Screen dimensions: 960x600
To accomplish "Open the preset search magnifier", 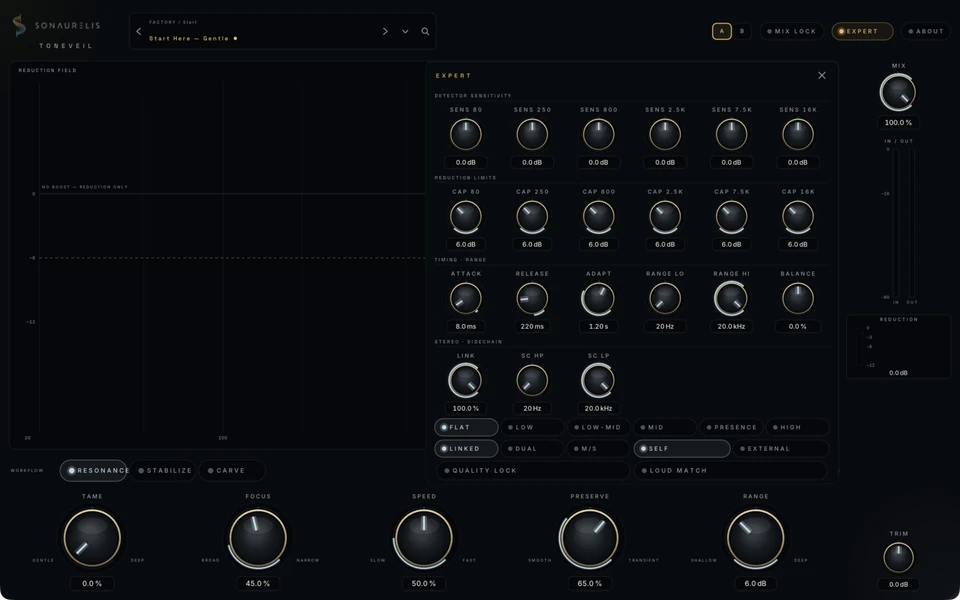I will click(x=425, y=31).
